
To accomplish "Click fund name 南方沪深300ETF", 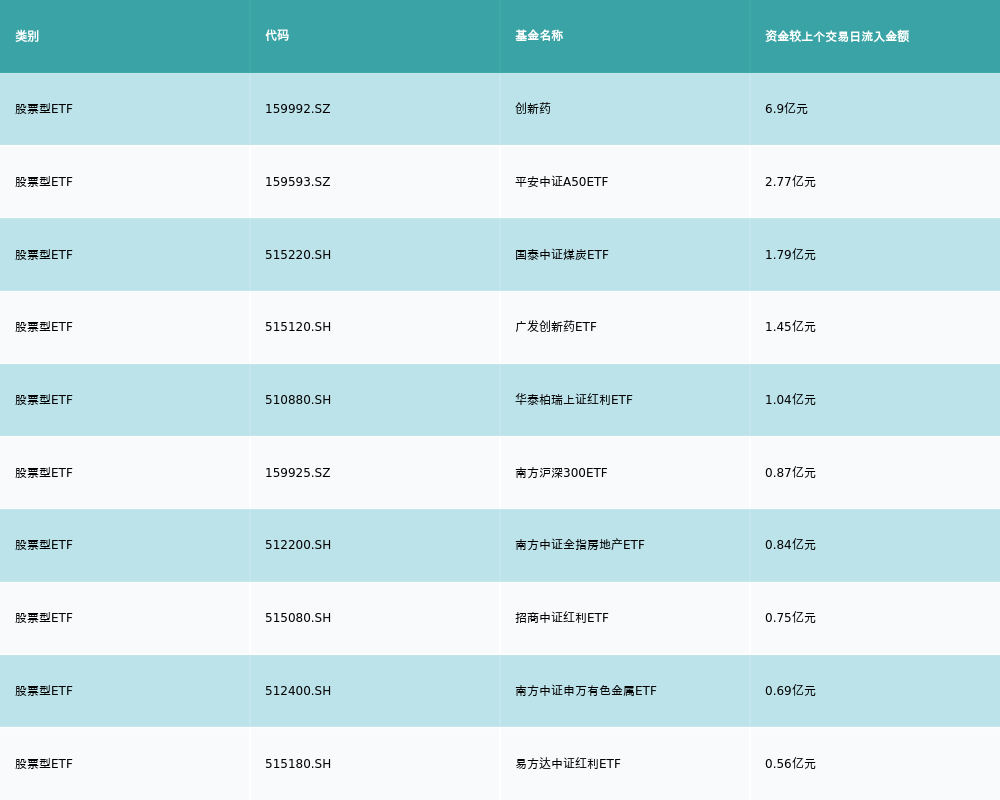I will (561, 473).
